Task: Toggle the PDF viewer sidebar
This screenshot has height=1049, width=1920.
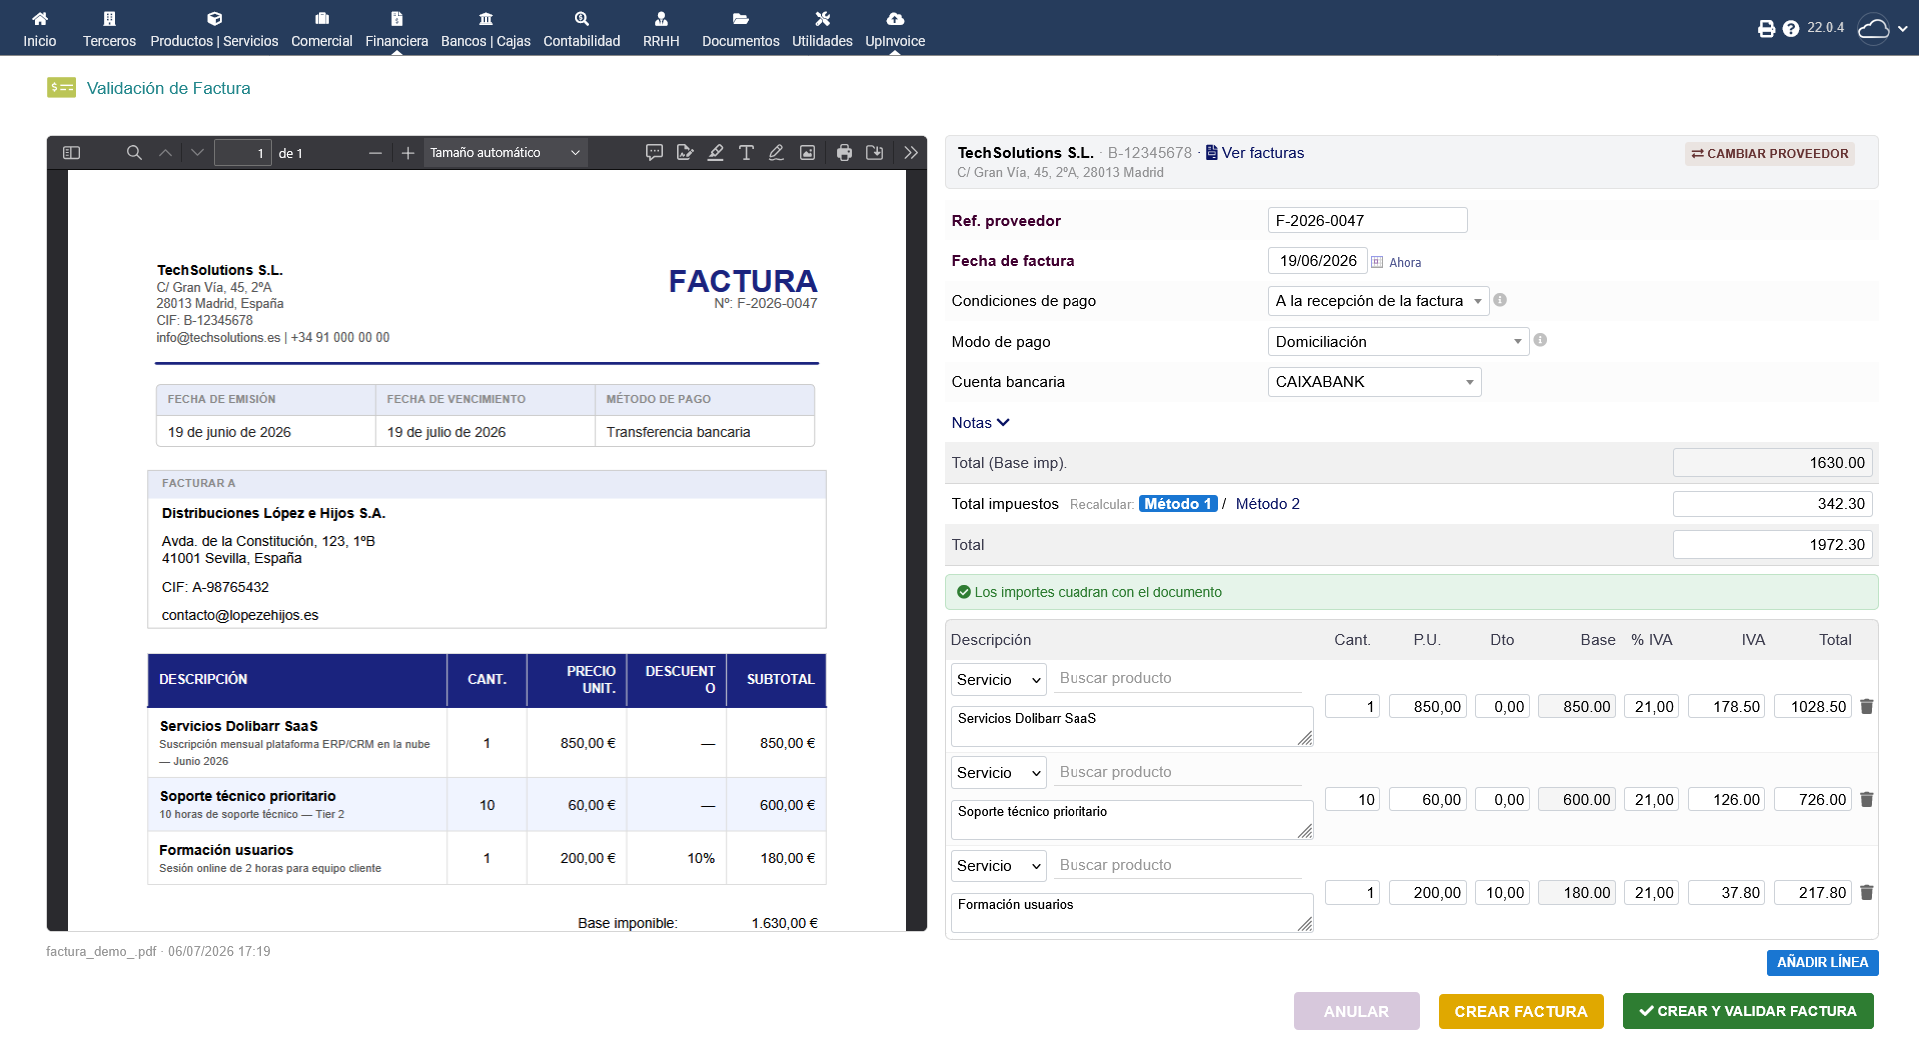Action: (71, 153)
